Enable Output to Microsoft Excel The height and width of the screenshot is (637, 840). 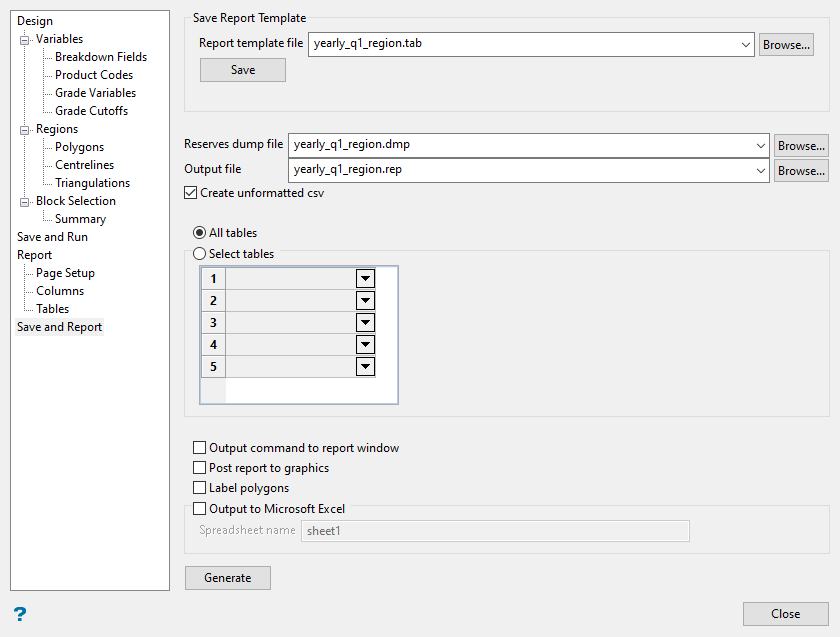click(x=201, y=509)
